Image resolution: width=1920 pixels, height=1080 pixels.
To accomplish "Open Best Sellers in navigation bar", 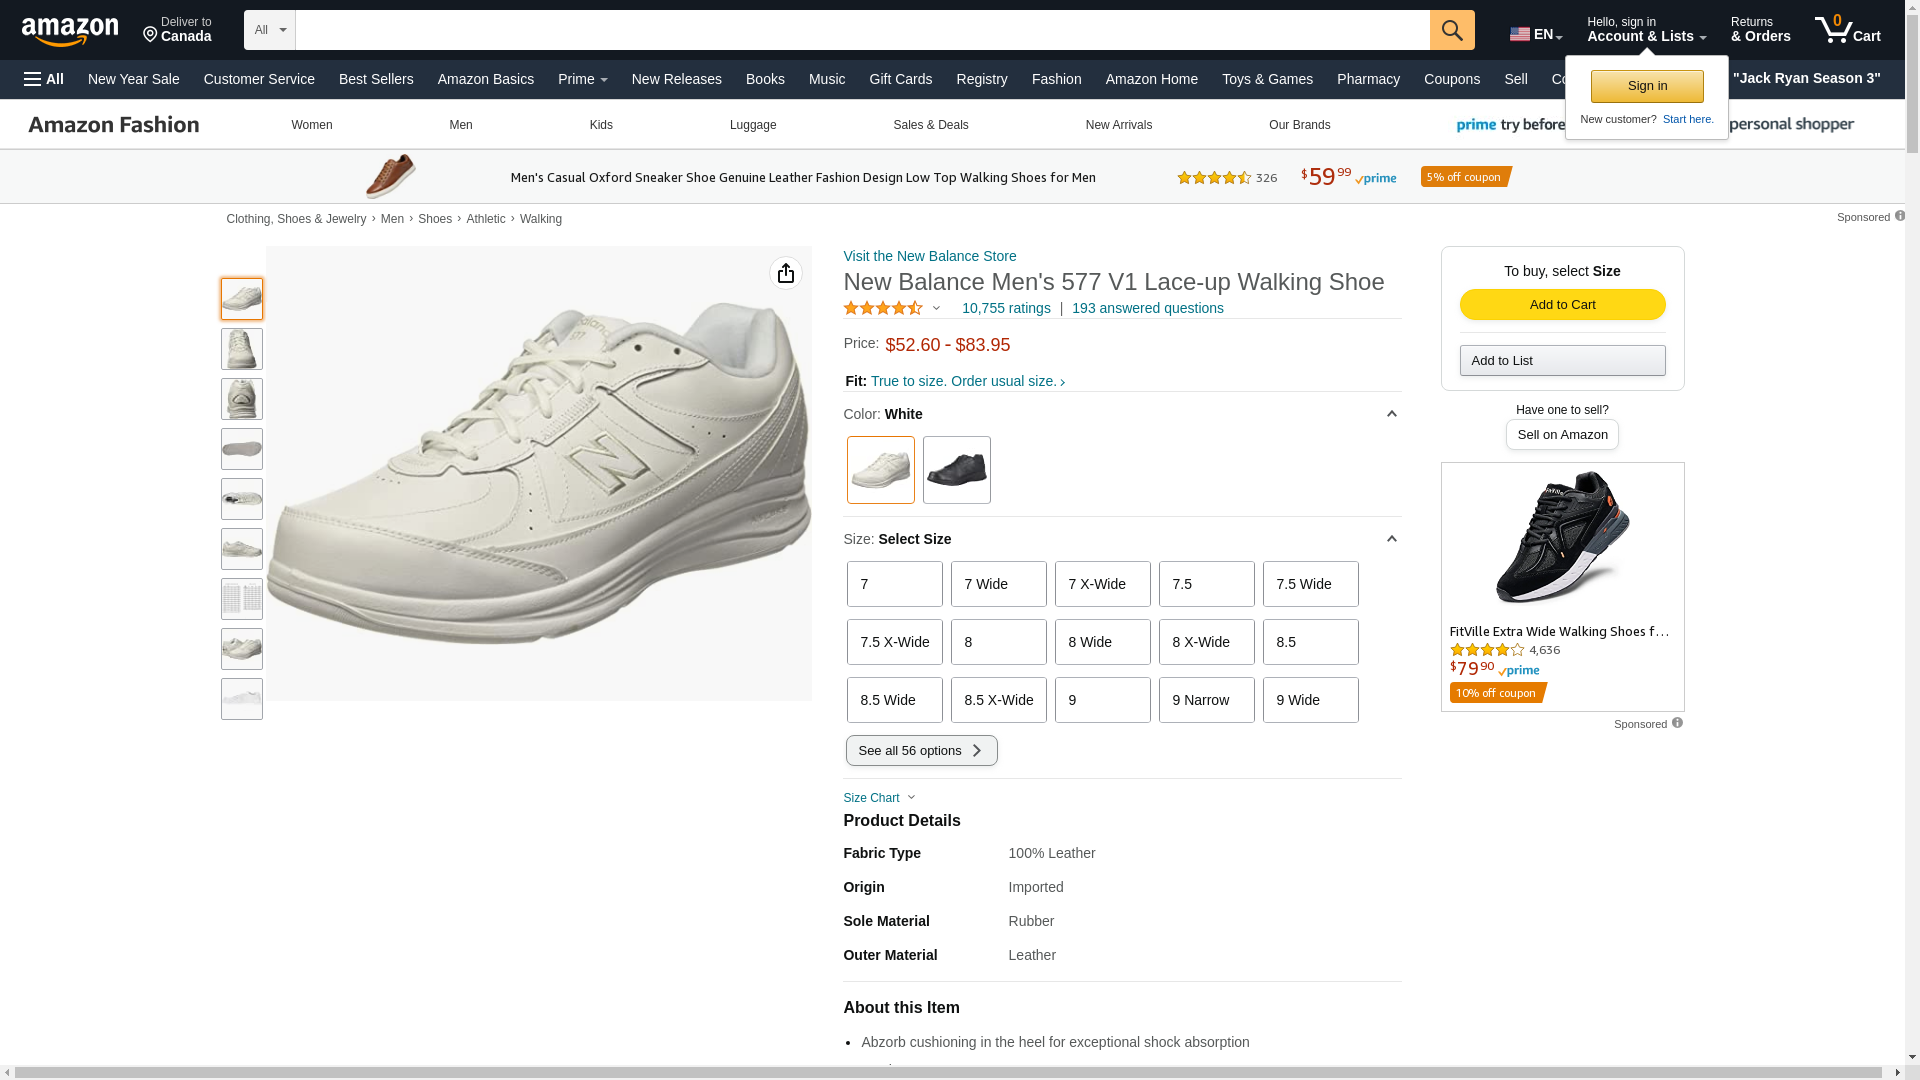I will point(376,79).
